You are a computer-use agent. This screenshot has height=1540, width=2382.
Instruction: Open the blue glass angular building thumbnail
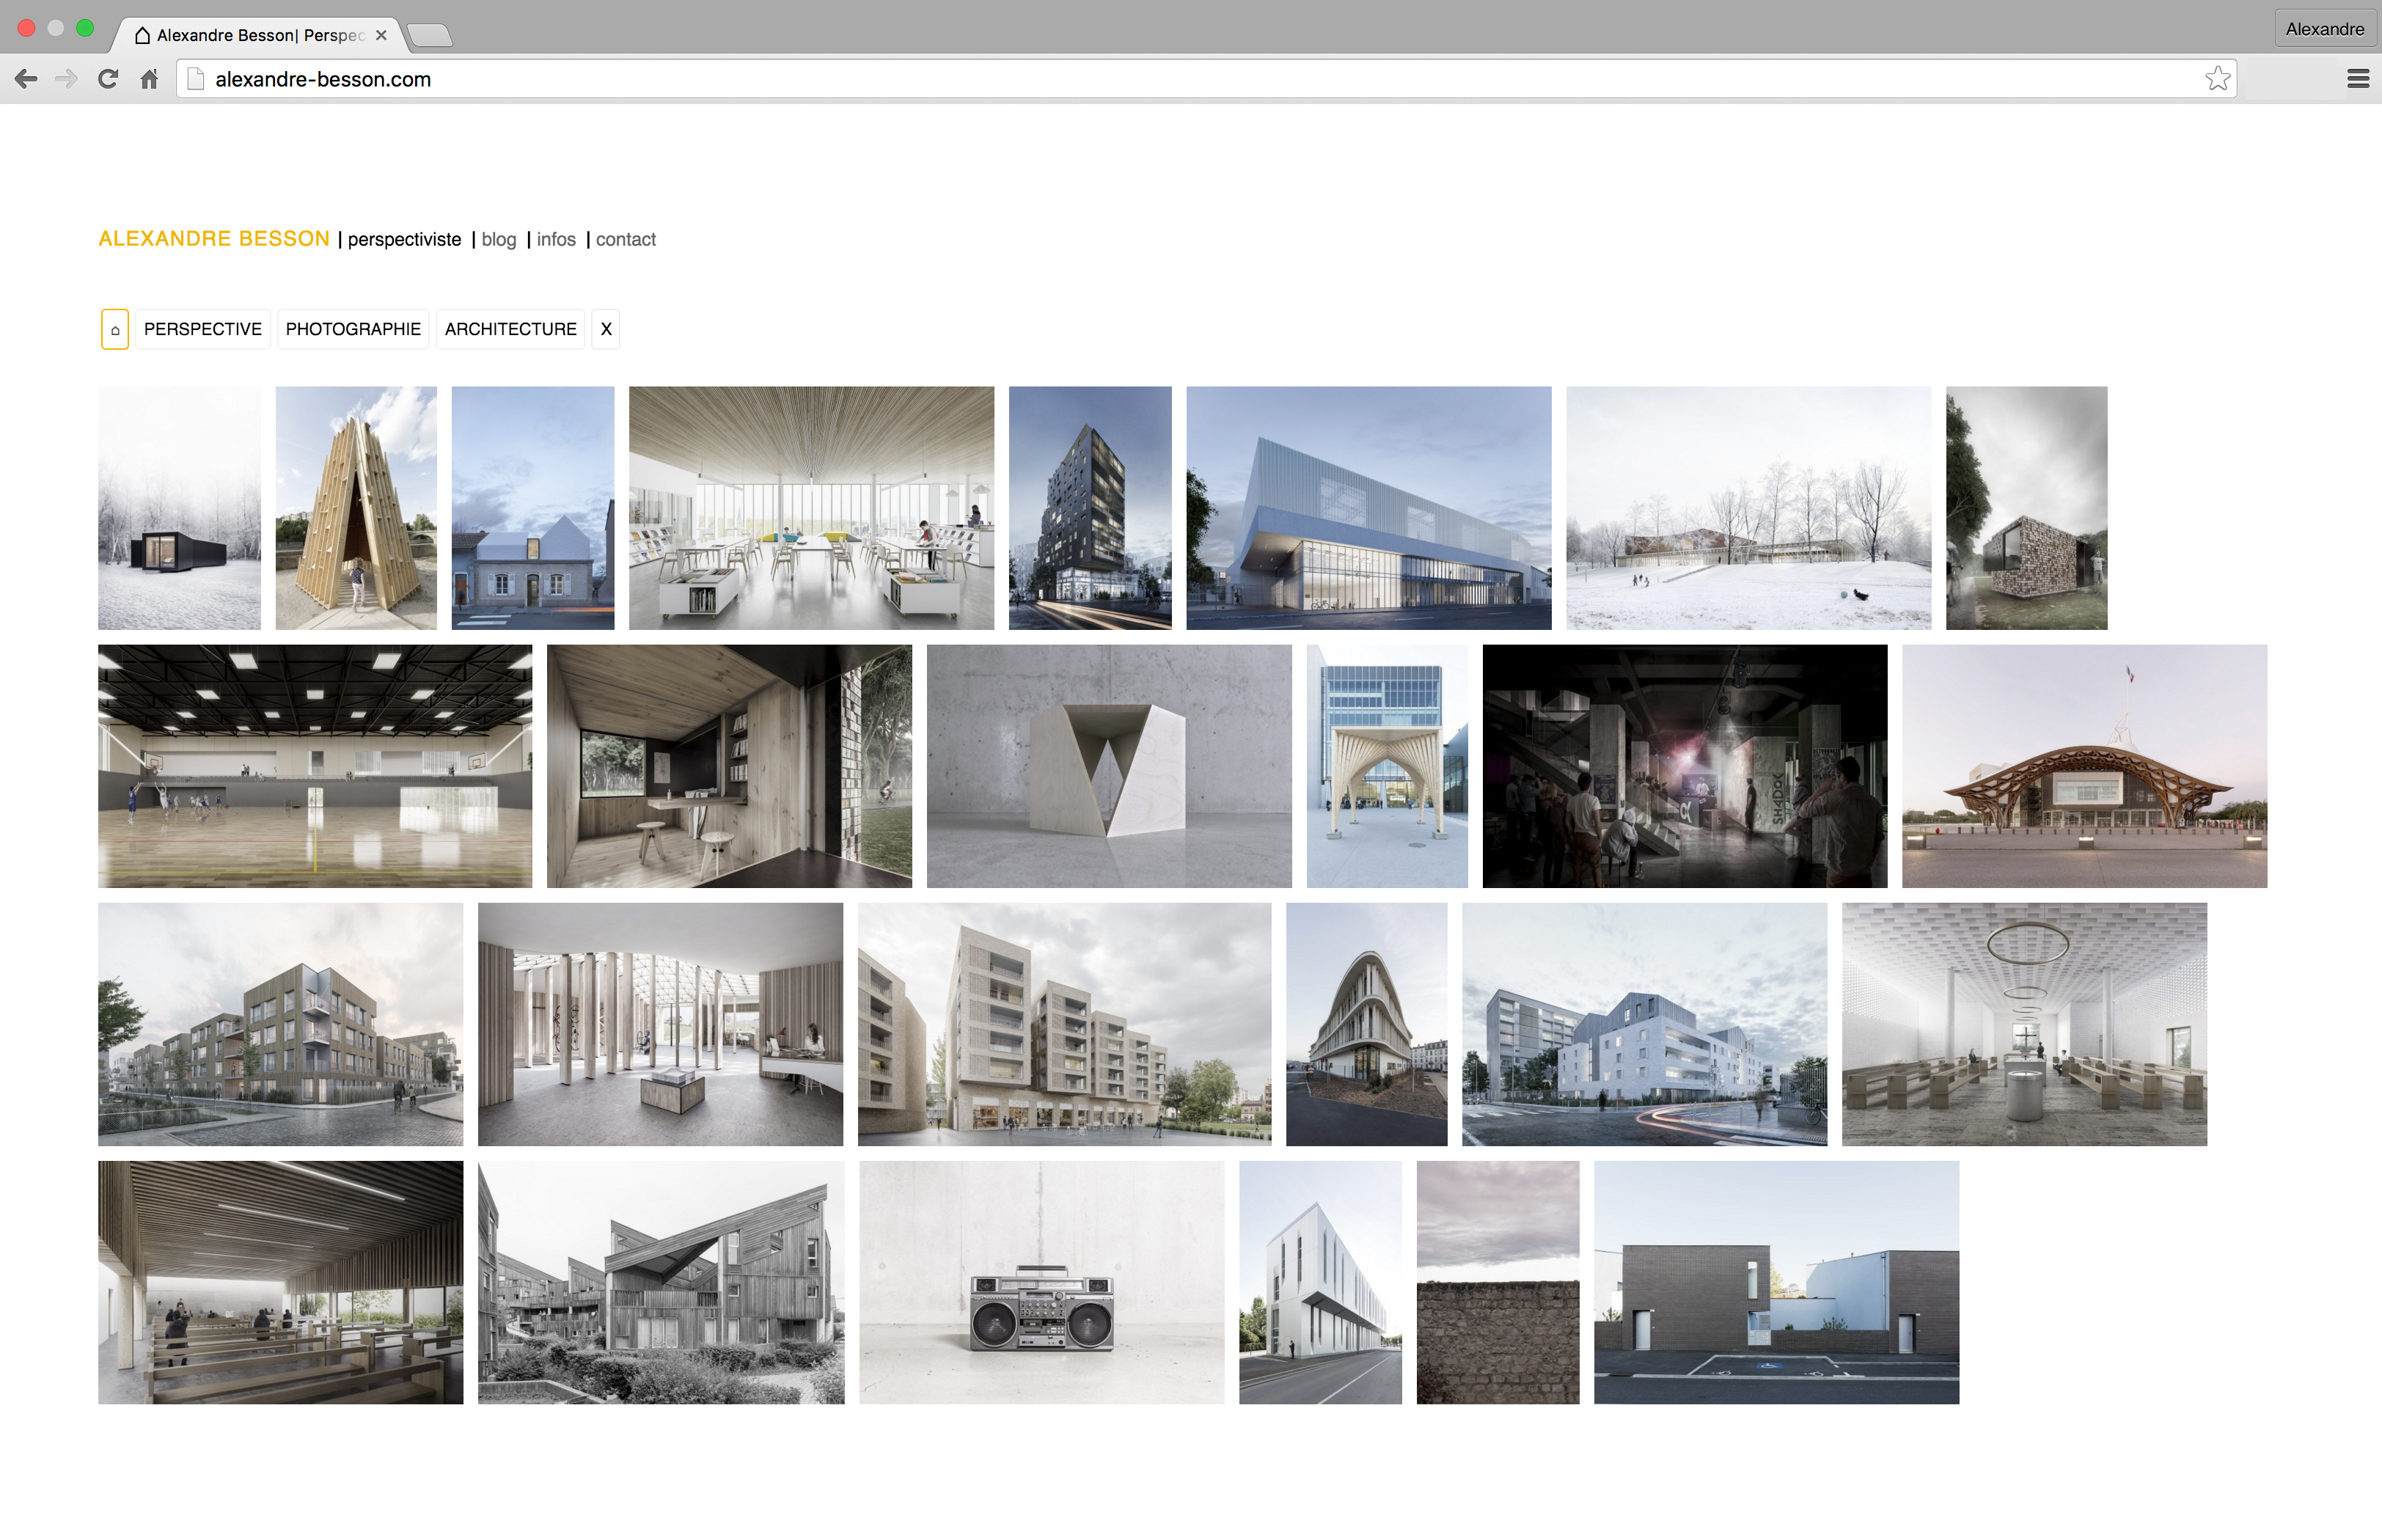(1369, 508)
